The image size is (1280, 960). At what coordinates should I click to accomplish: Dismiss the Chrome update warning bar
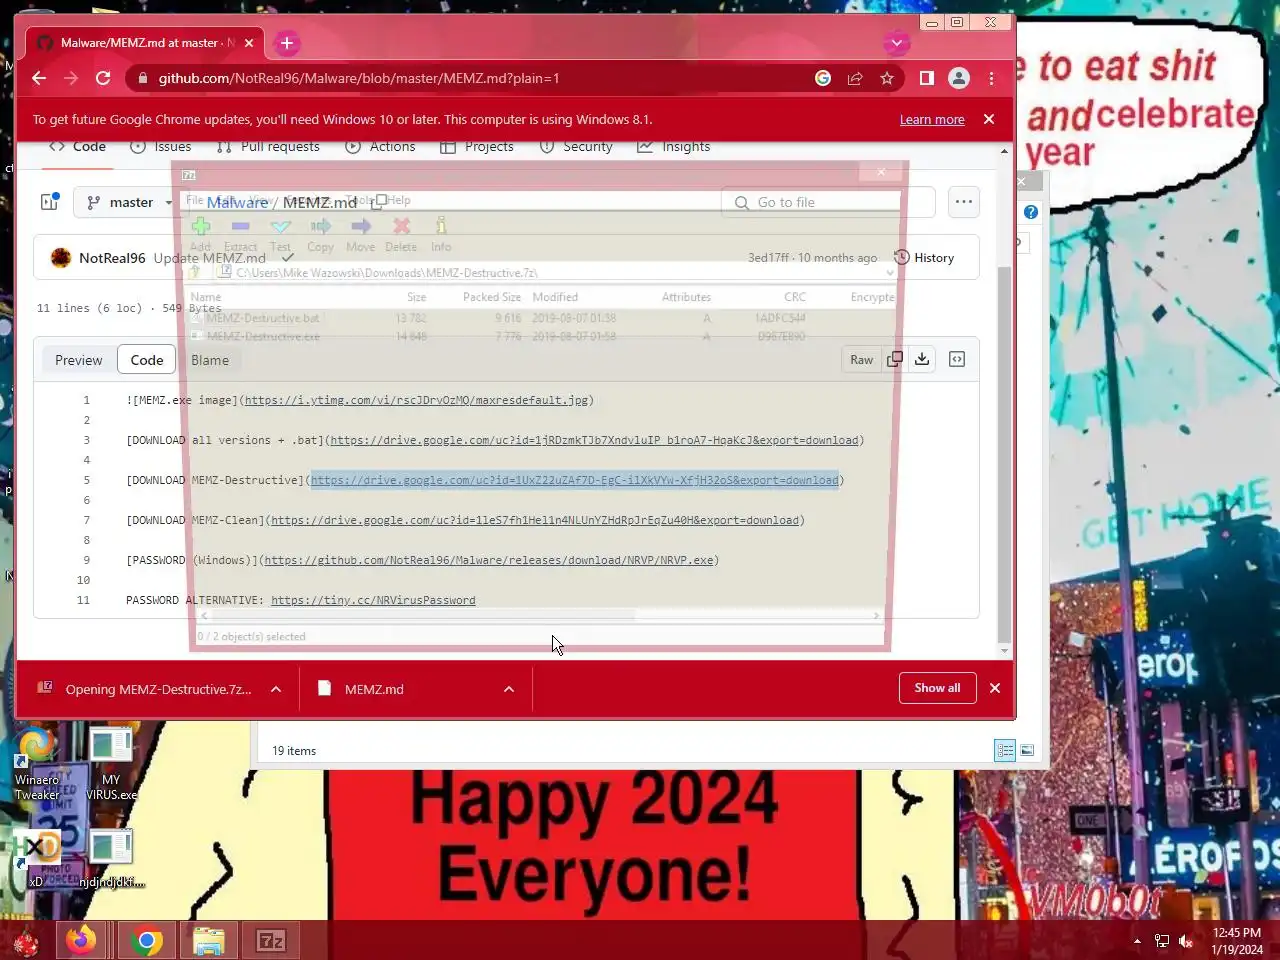pos(989,119)
